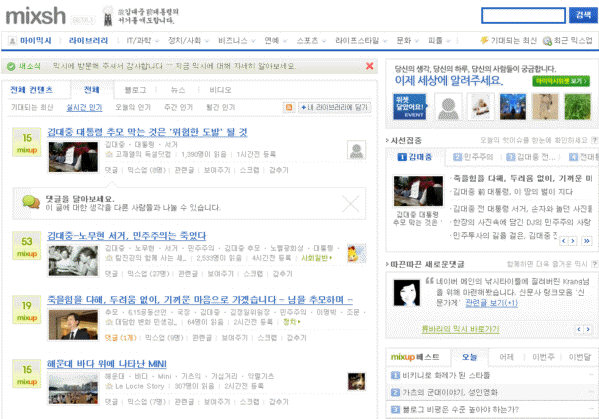Open article 김대중 대통령 추모 막는 것은
Viewport: 599px width, 419px height.
(x=147, y=132)
